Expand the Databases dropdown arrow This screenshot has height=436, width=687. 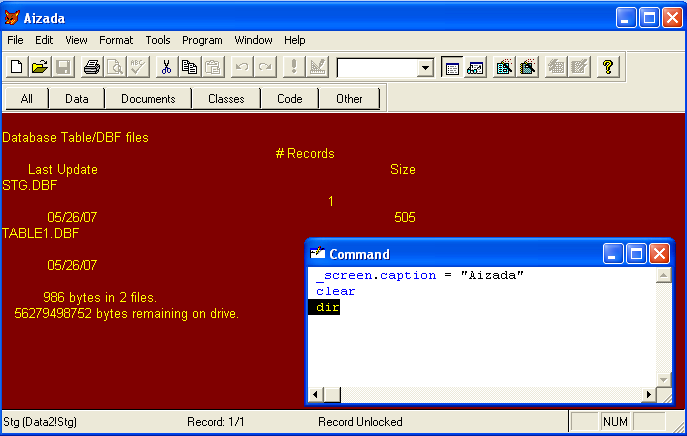point(425,68)
